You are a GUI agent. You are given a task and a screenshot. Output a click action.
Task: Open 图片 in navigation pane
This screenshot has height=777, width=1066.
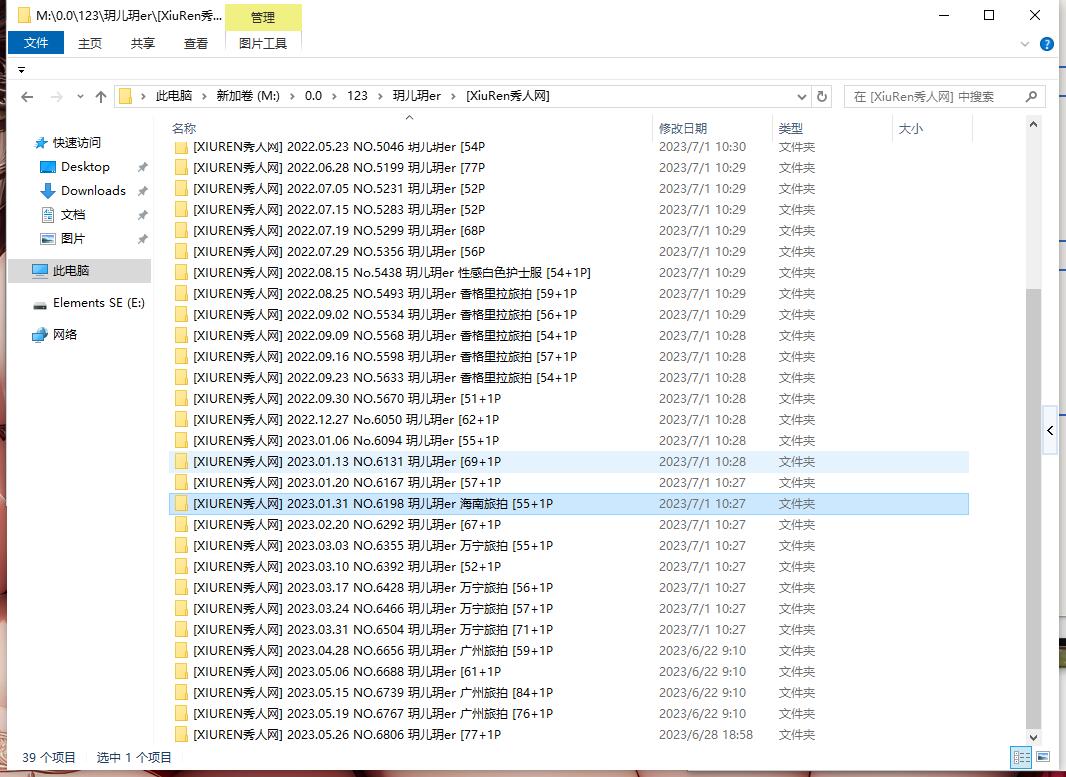73,239
